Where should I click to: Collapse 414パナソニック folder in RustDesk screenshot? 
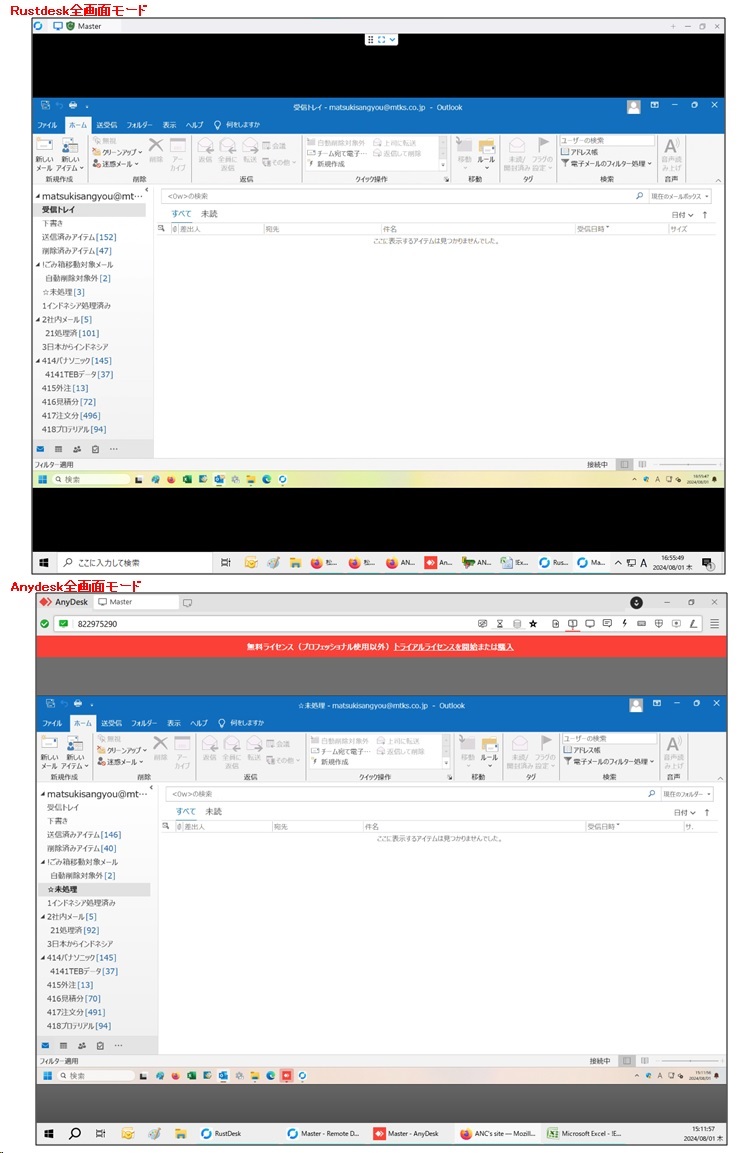38,361
